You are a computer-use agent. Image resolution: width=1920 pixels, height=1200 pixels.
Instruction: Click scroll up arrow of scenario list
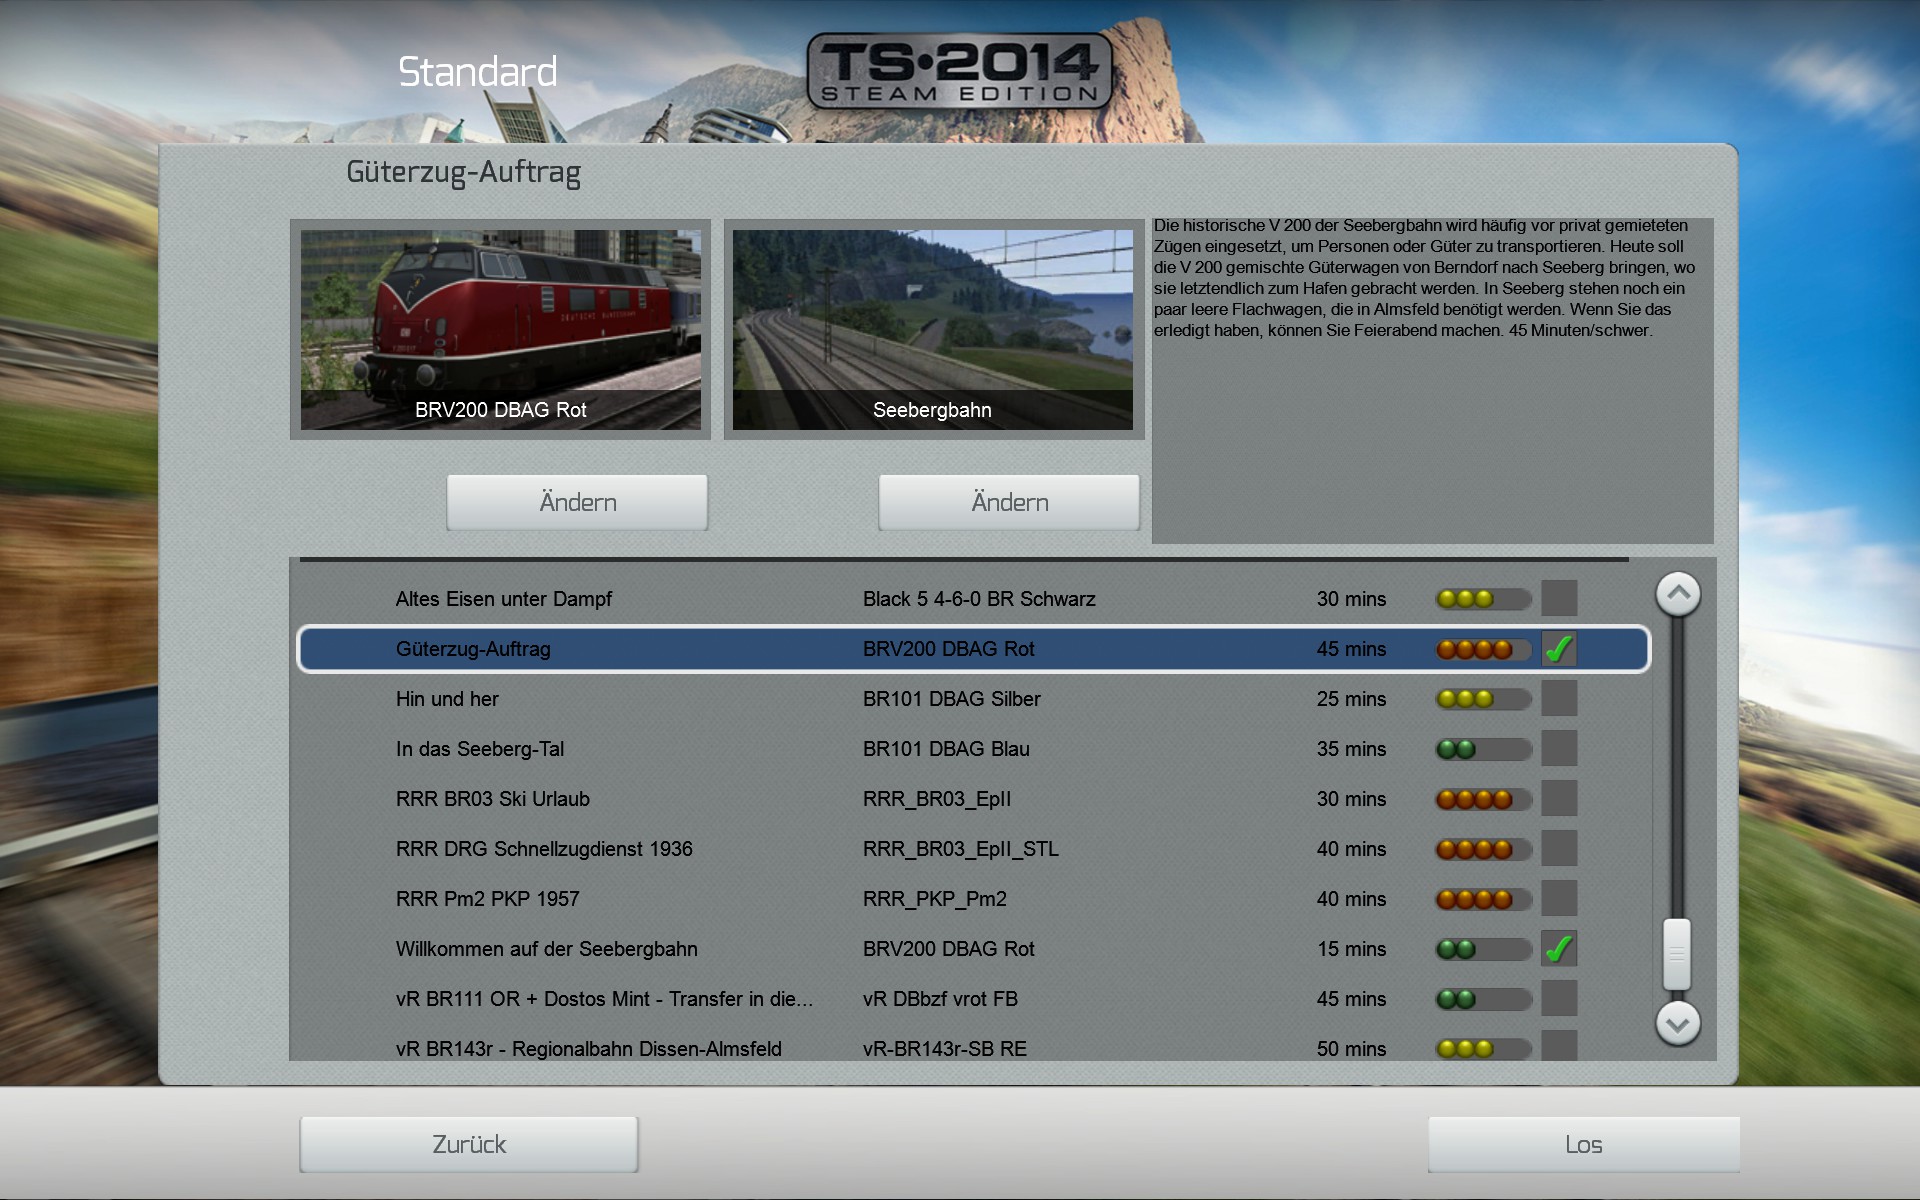point(1678,594)
